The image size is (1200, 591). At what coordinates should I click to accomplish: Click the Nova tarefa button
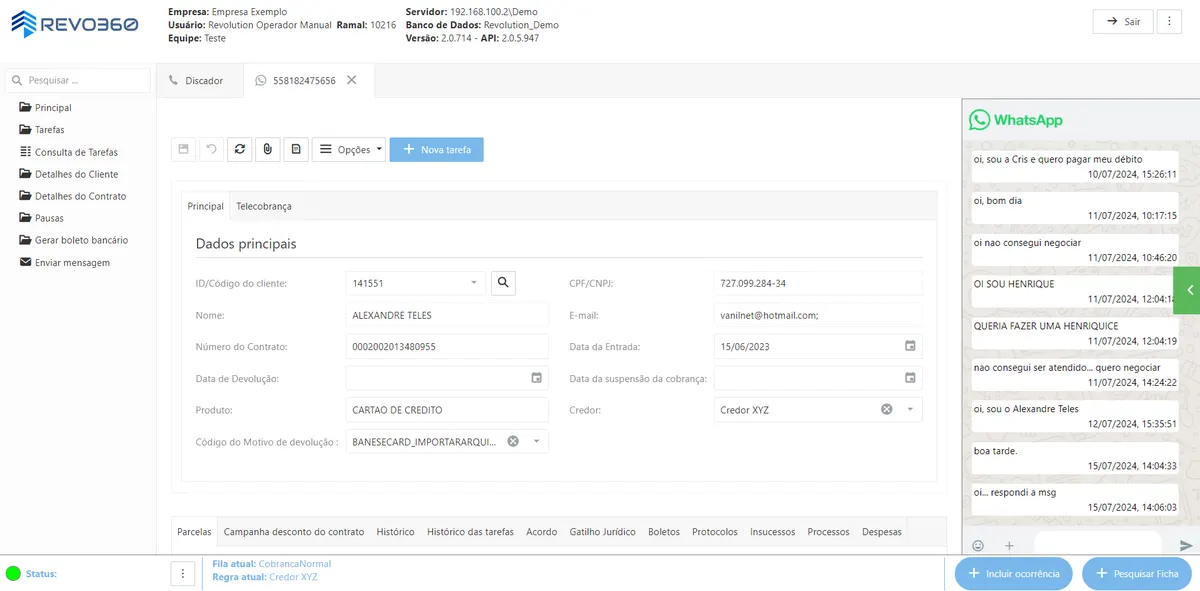437,149
